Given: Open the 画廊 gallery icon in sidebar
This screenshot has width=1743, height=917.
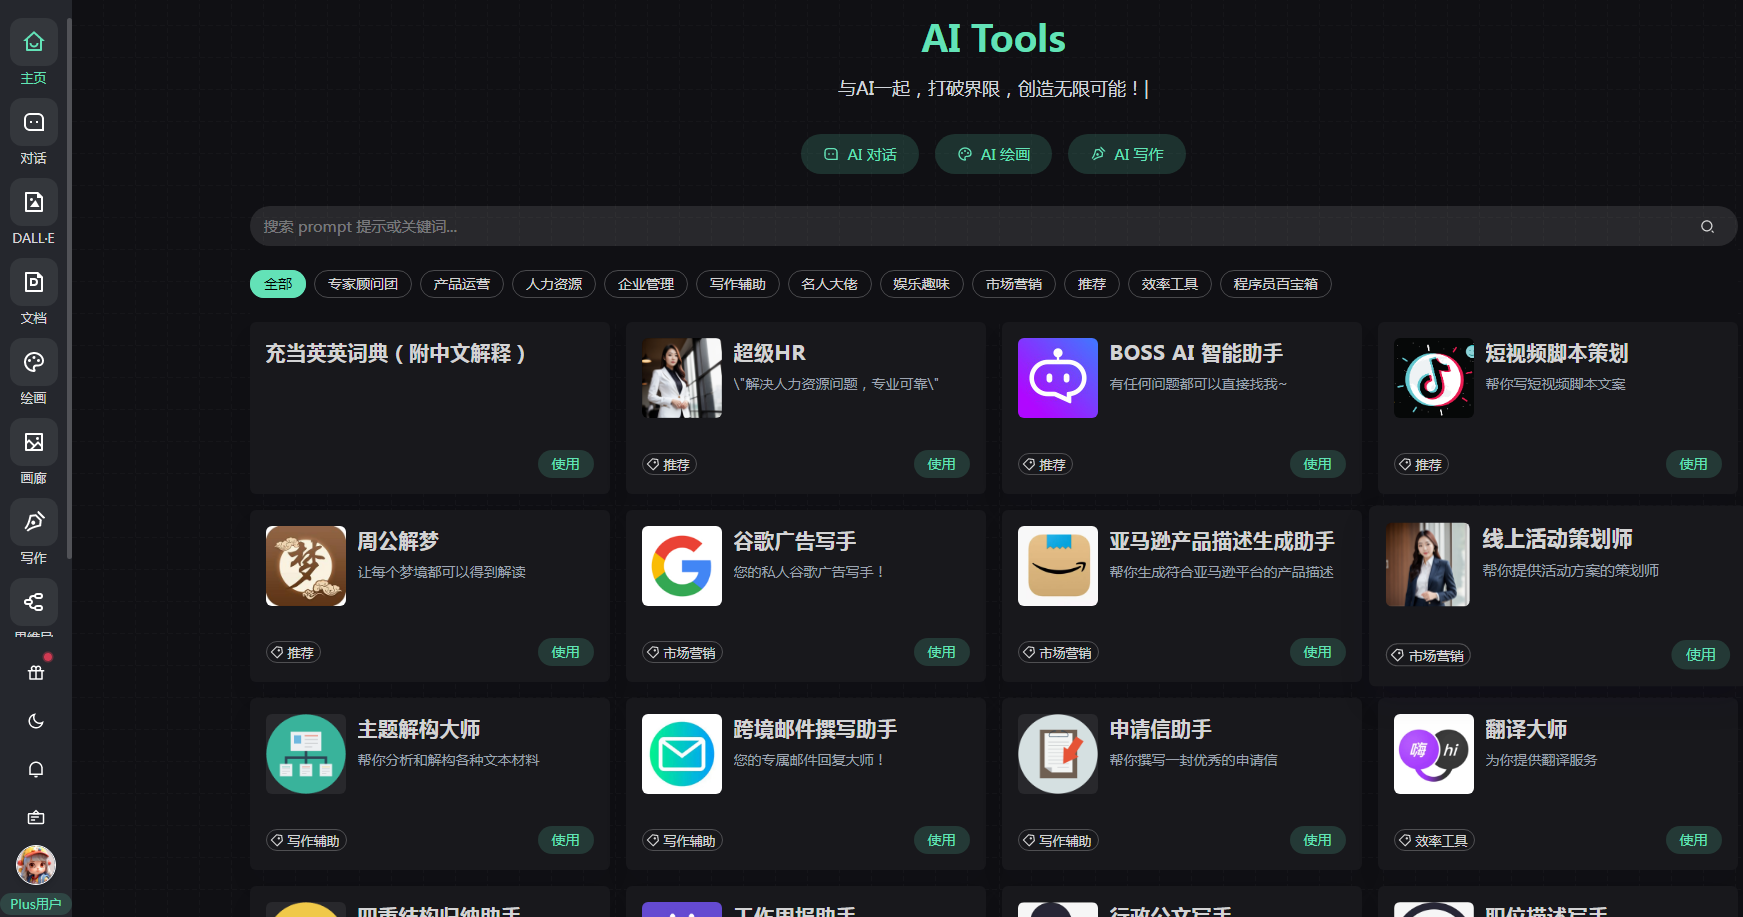Looking at the screenshot, I should 34,442.
